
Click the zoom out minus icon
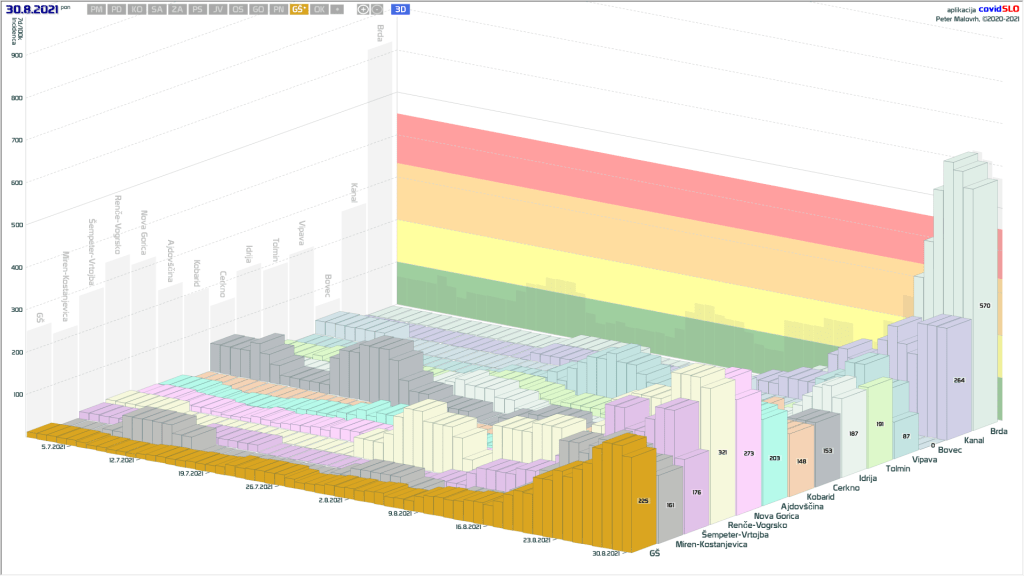377,9
